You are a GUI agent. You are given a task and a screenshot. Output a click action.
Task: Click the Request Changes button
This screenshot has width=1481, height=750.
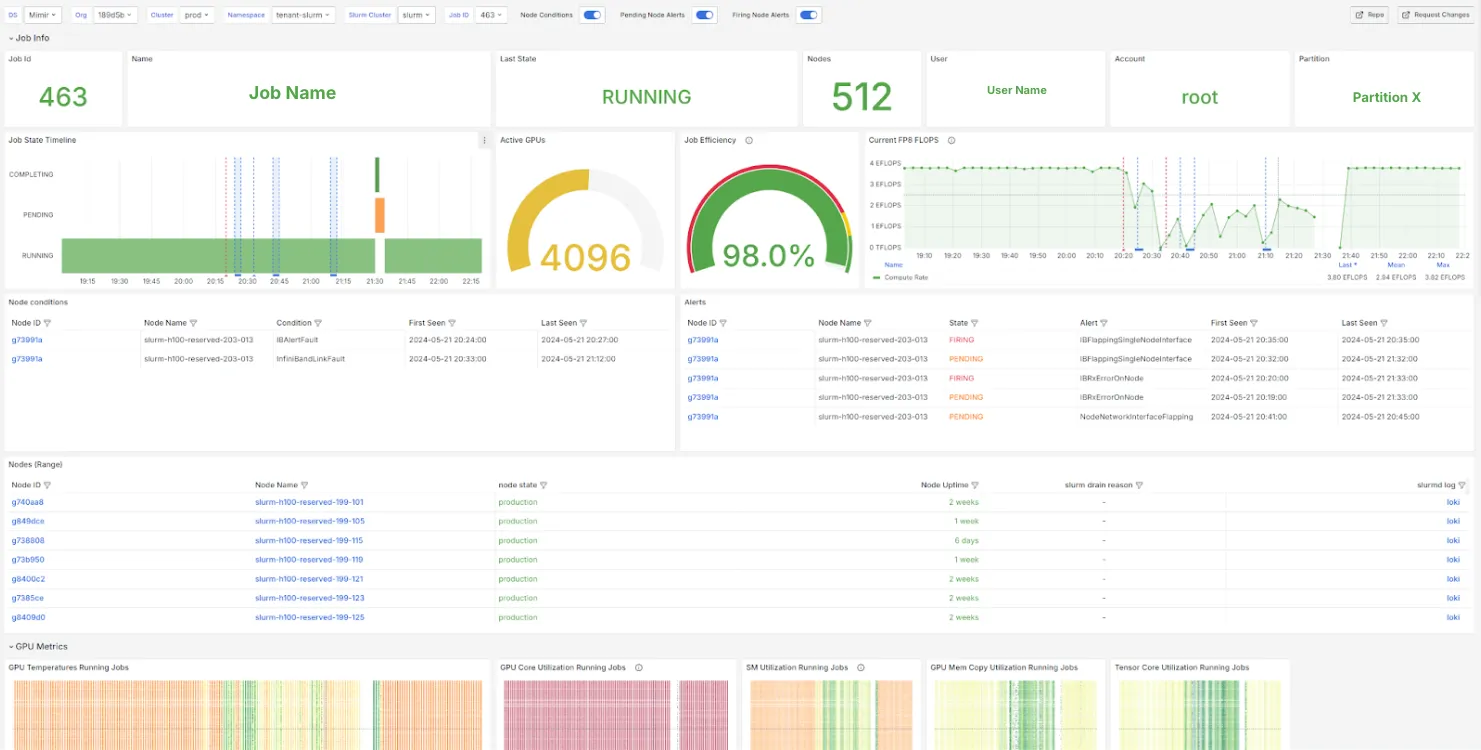coord(1434,15)
